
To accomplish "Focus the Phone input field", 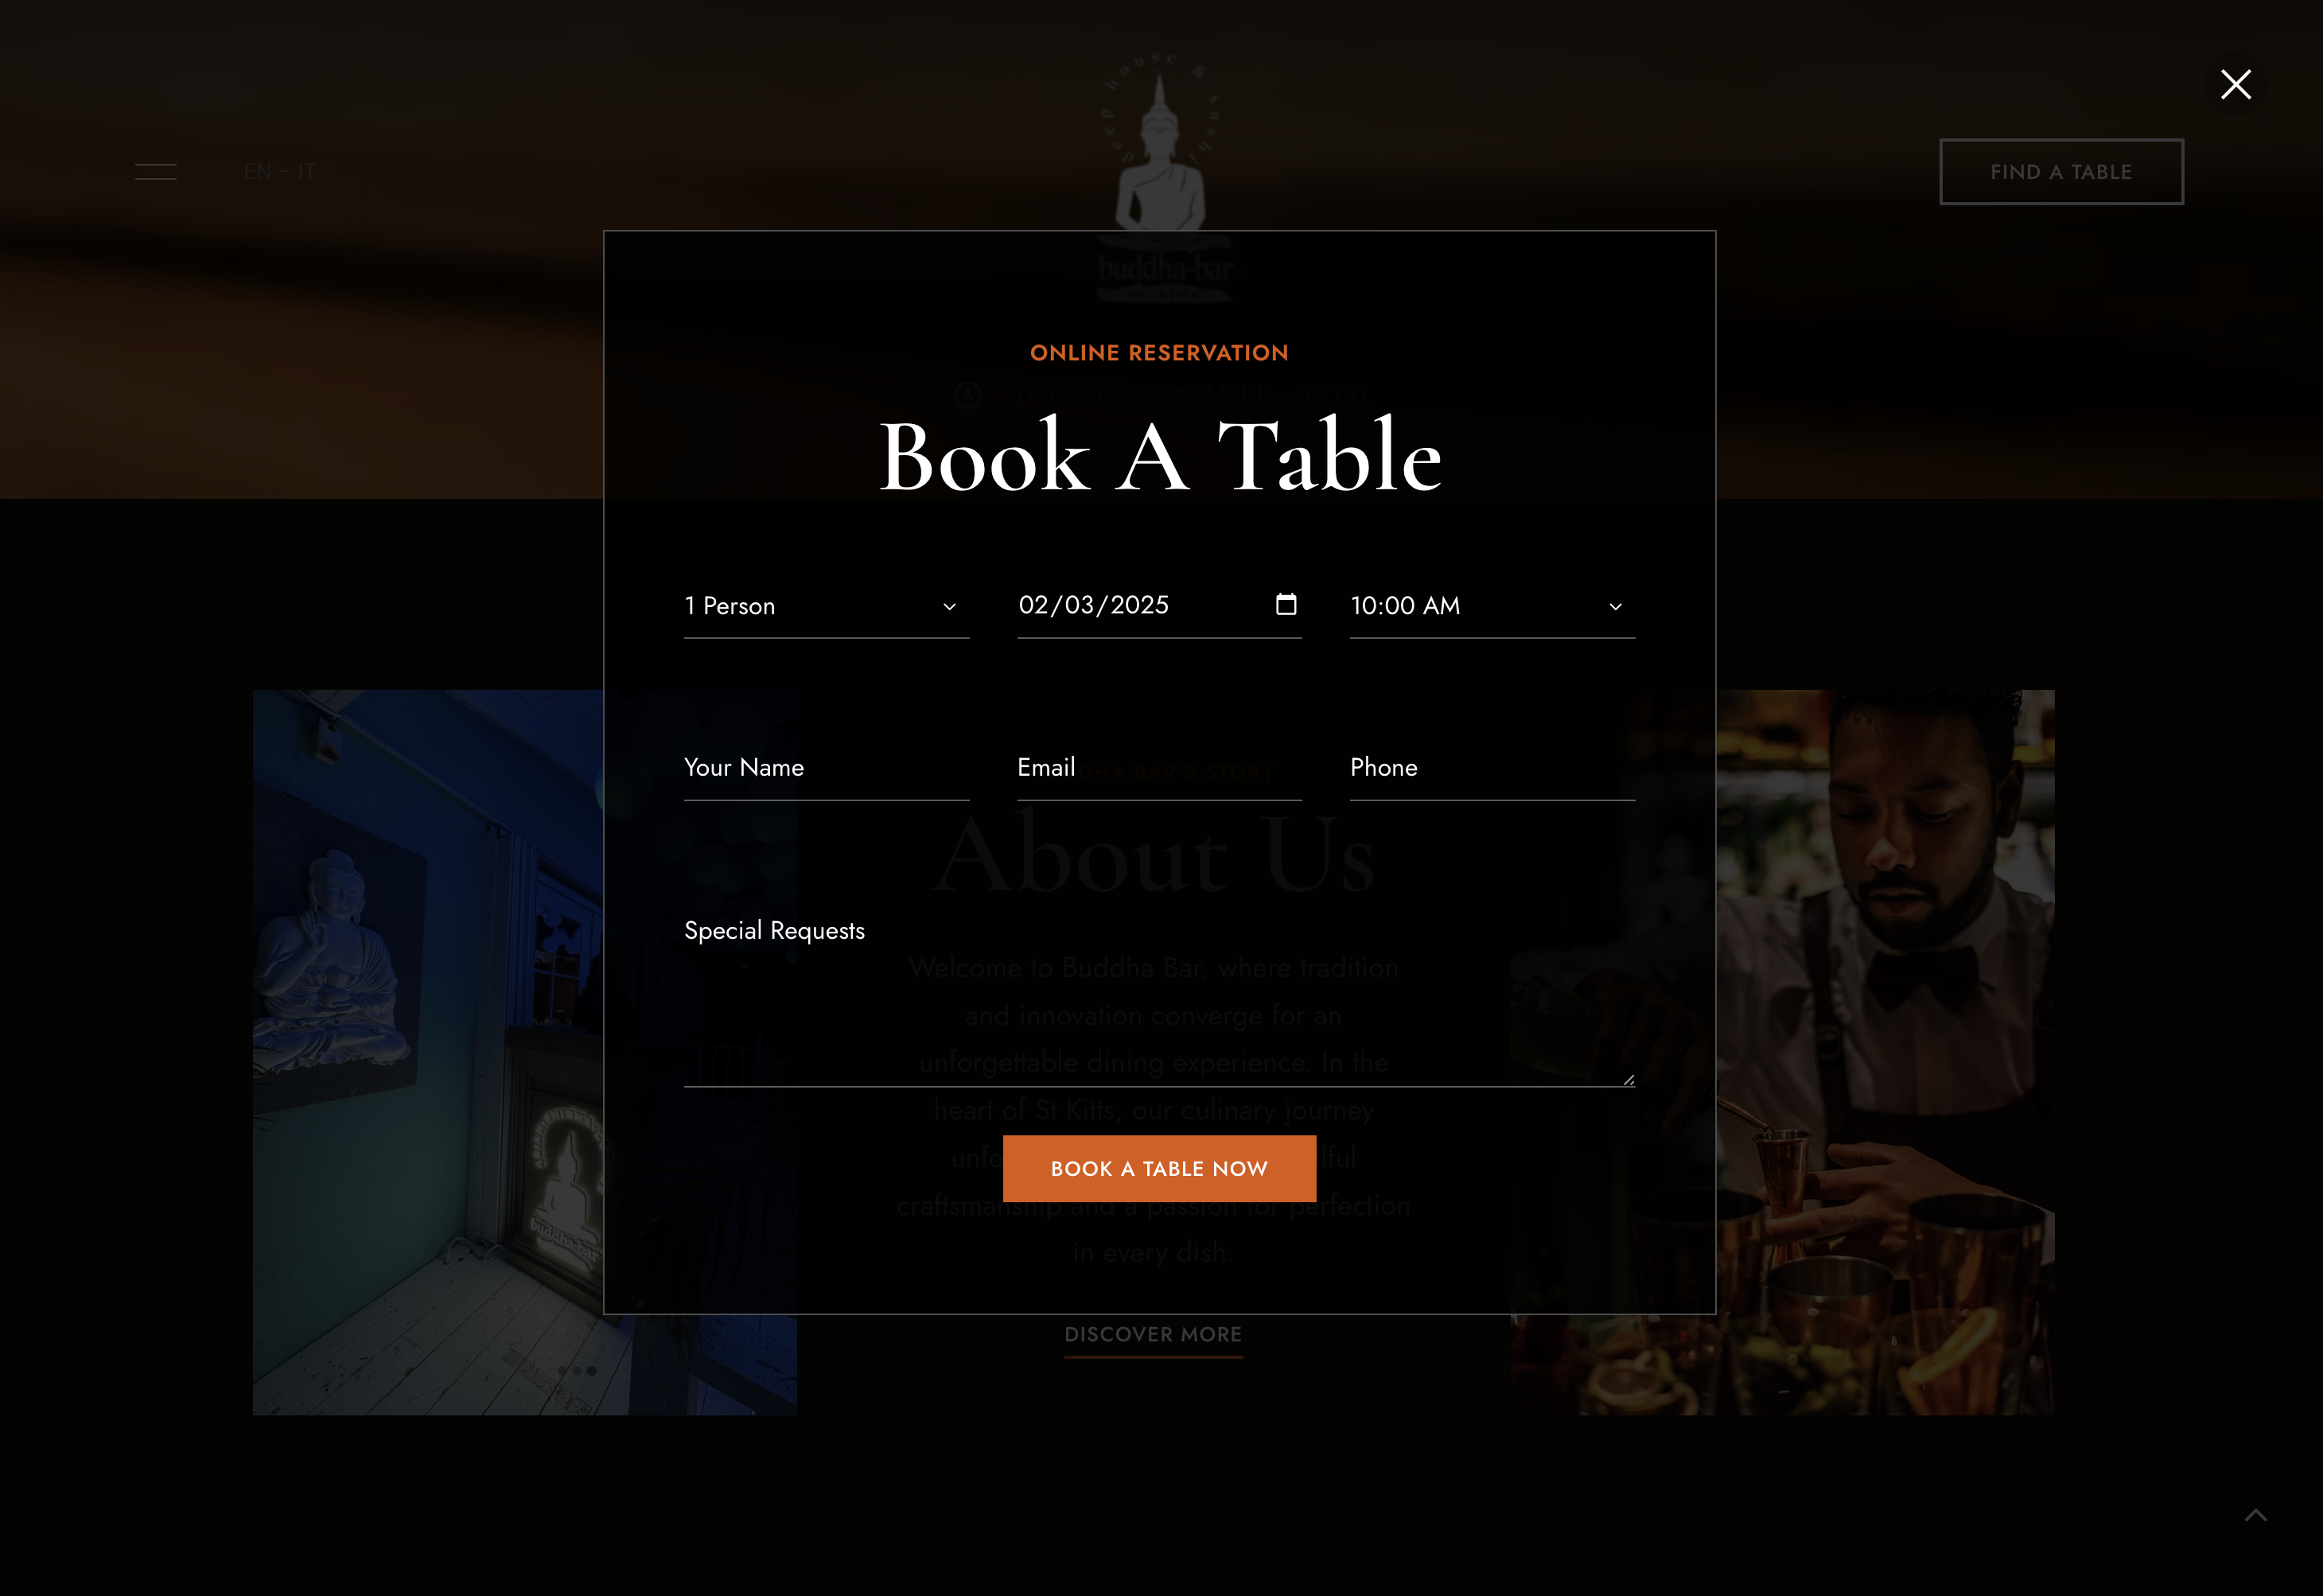I will pos(1492,768).
